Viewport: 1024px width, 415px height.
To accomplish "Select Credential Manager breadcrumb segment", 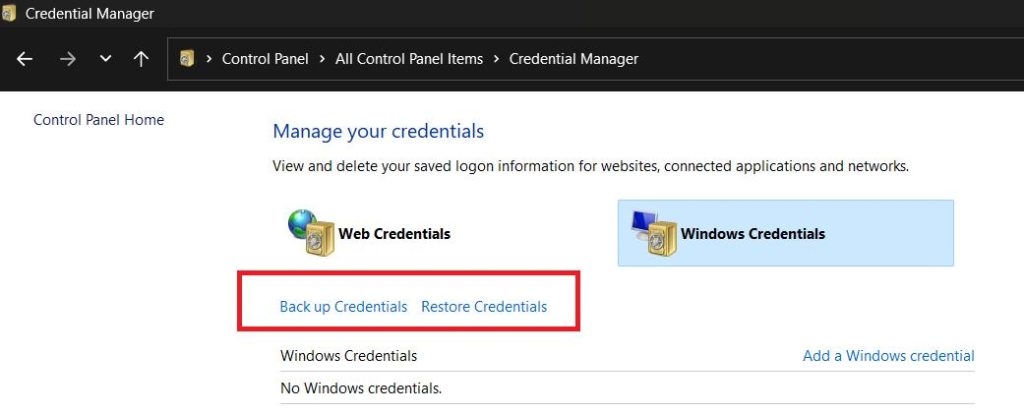I will 573,59.
